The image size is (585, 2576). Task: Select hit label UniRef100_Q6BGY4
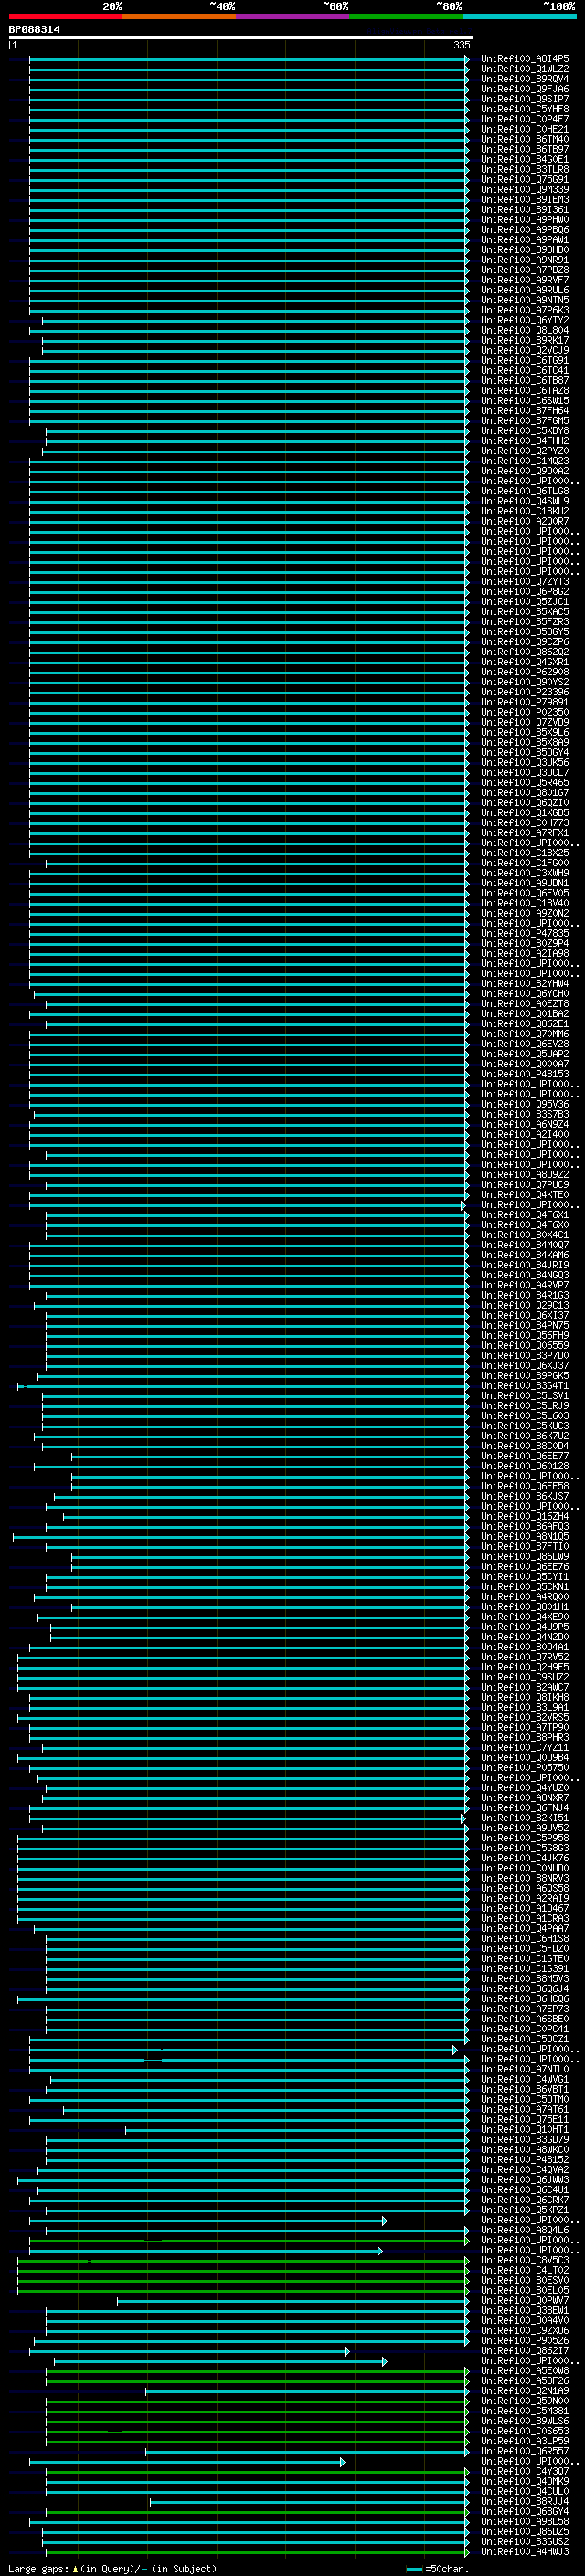click(x=525, y=2511)
